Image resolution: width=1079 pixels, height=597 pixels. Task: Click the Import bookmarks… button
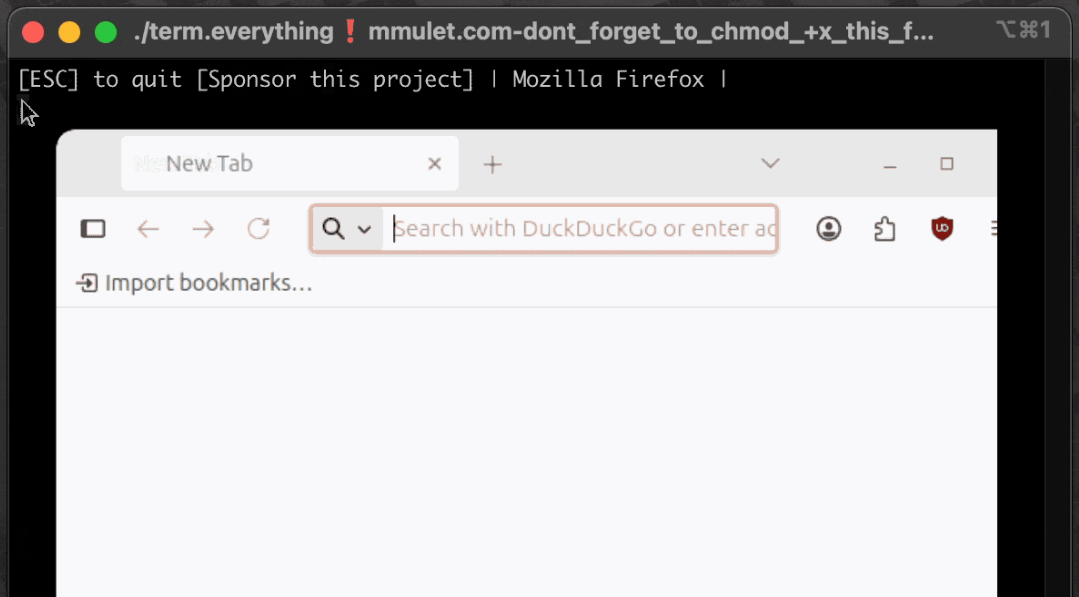(x=195, y=283)
